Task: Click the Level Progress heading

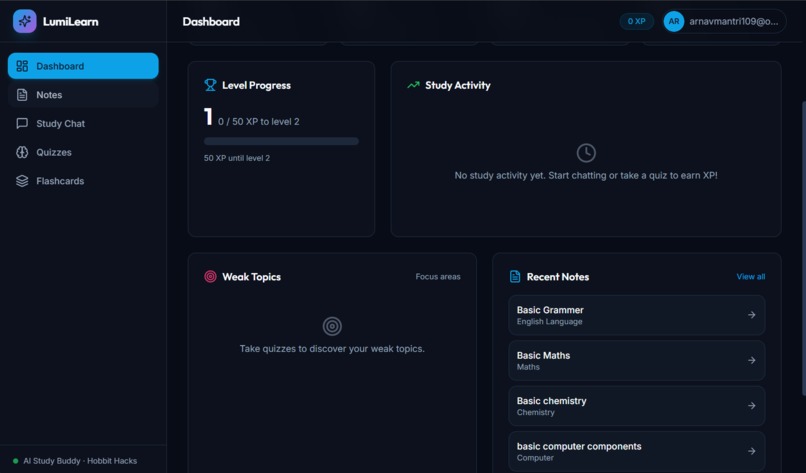Action: click(257, 85)
